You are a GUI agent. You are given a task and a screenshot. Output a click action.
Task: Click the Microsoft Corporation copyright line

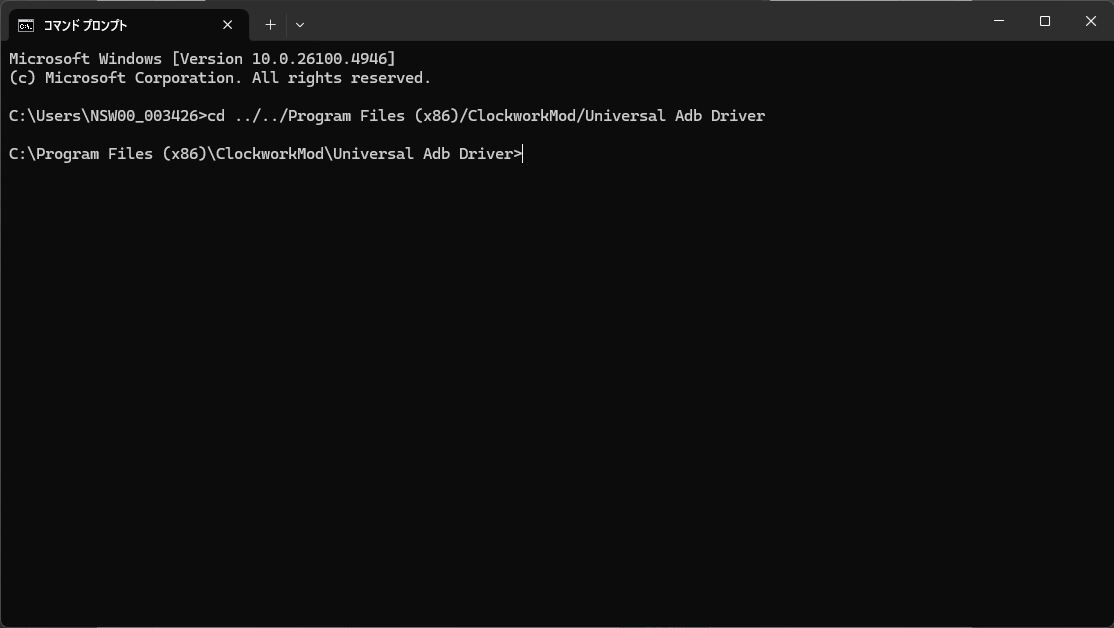click(x=220, y=78)
